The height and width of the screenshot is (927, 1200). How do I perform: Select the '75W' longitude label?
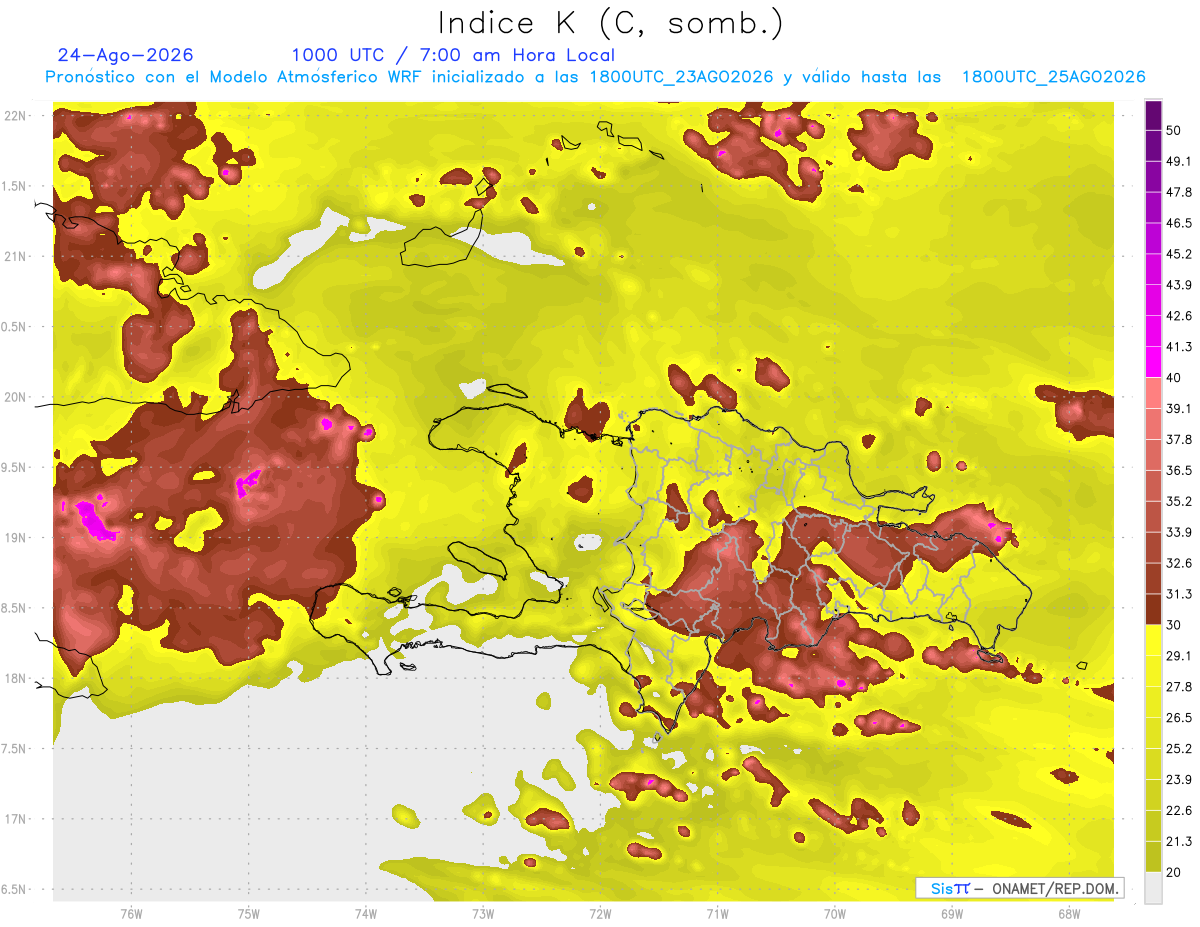(x=248, y=913)
